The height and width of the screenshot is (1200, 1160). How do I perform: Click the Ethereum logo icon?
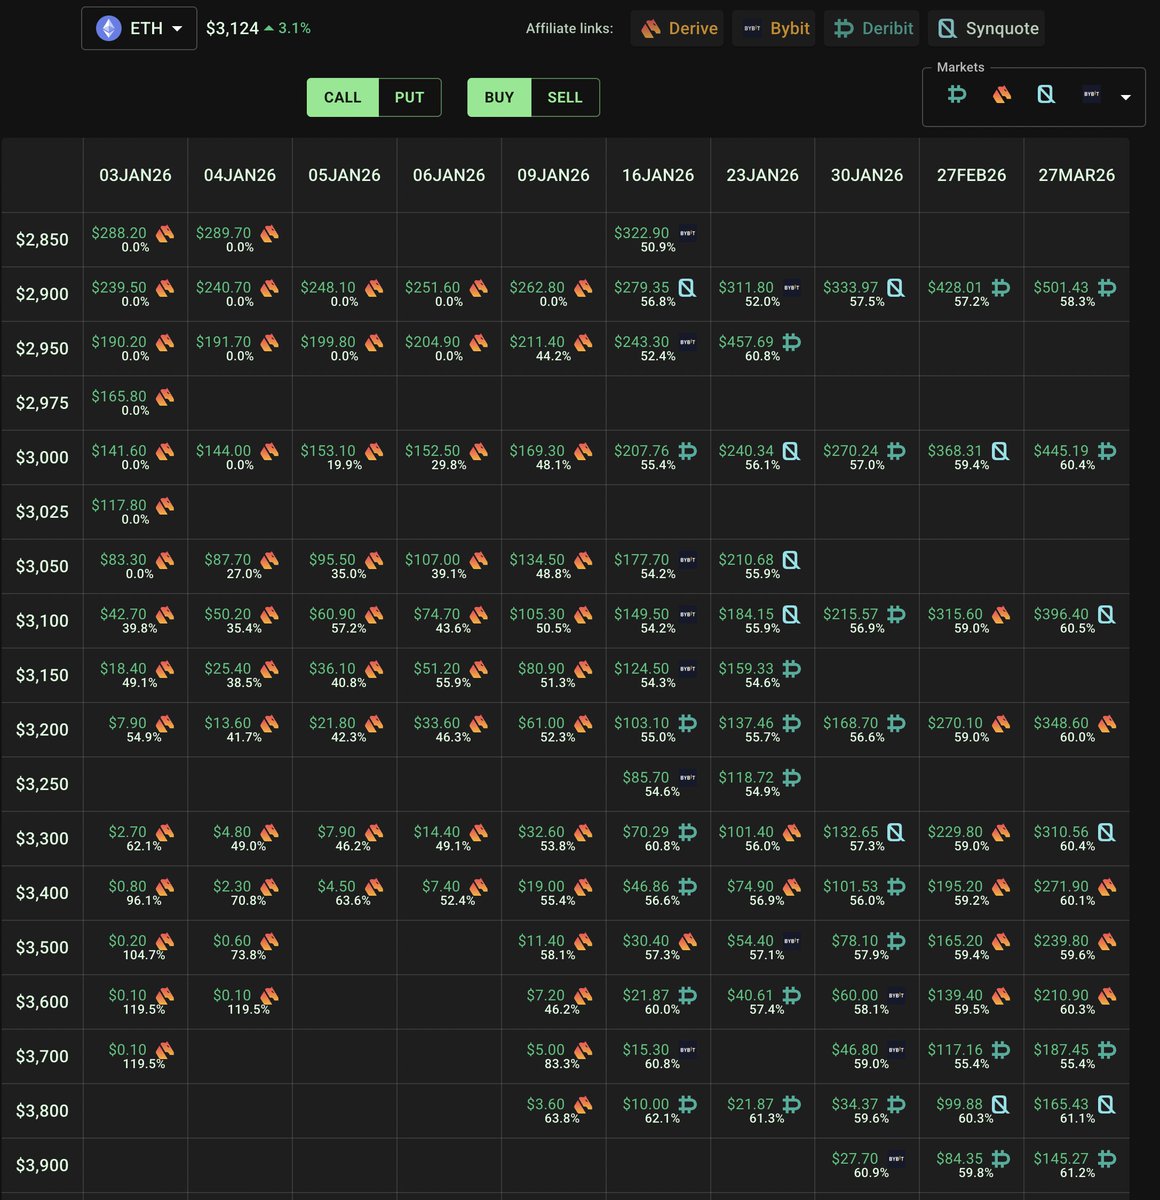pyautogui.click(x=108, y=28)
